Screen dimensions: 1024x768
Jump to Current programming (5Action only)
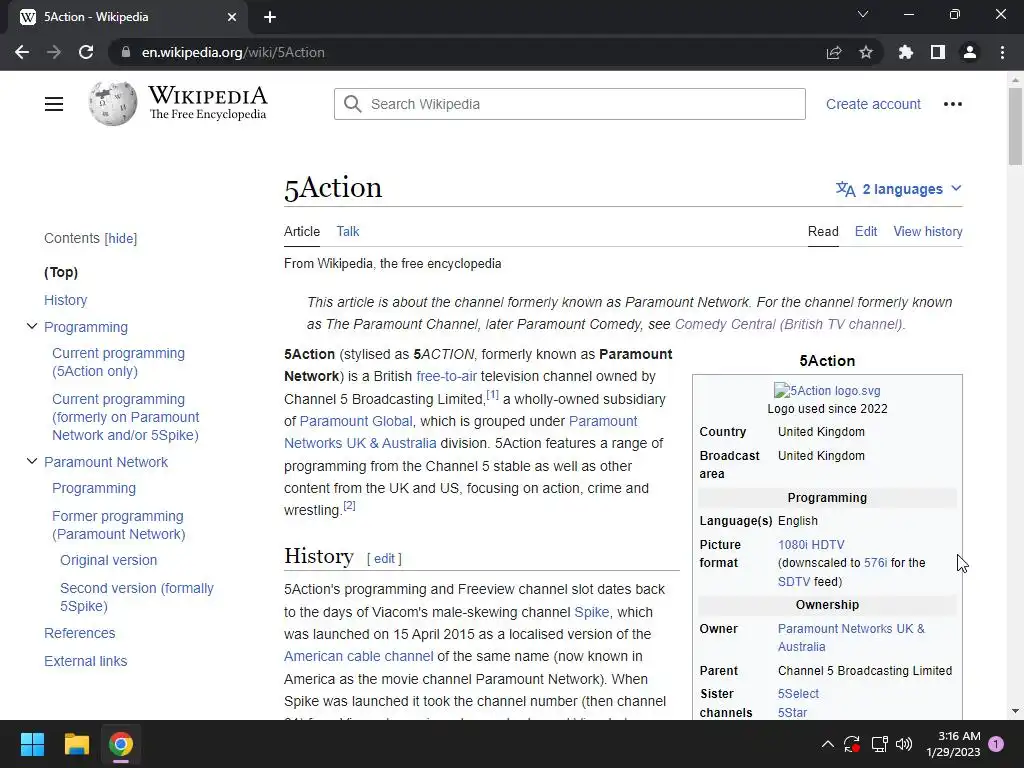[118, 362]
